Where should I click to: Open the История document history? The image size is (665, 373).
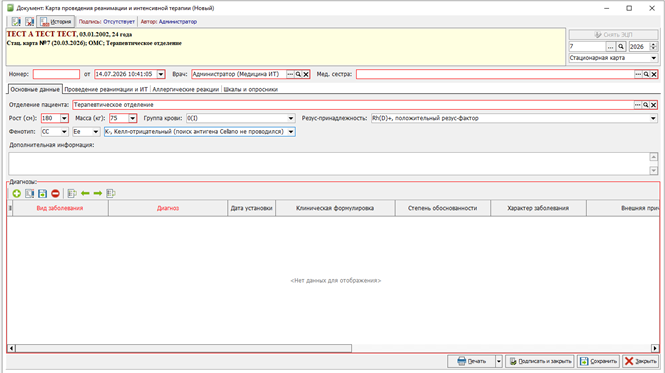click(x=56, y=21)
